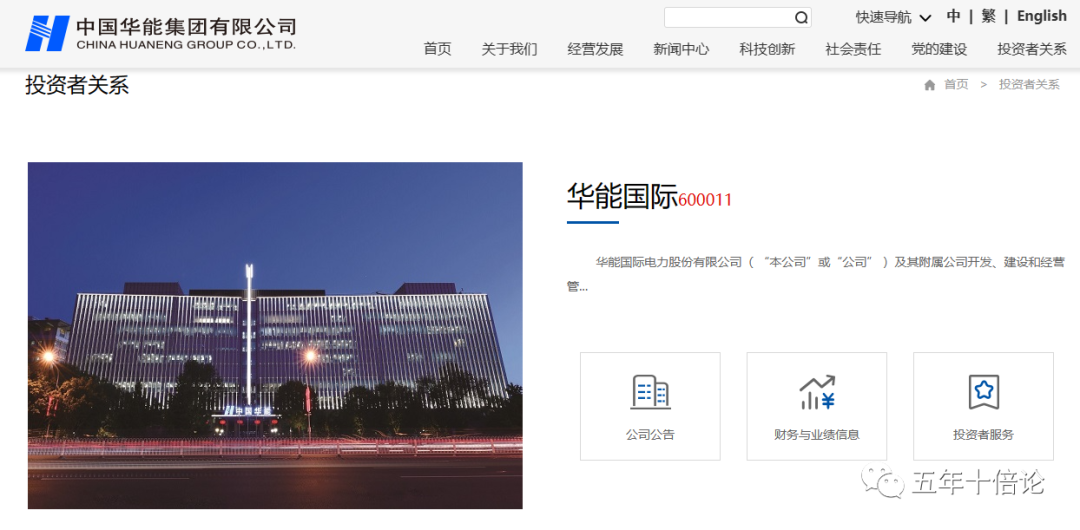
Task: Click the 投资者关系 page title
Action: [77, 85]
